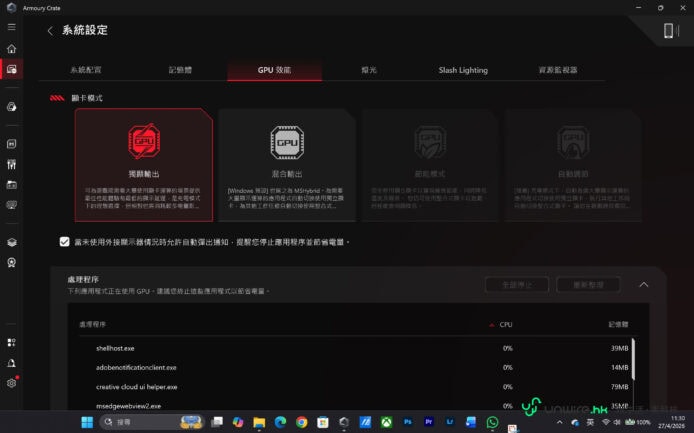
Task: Open the hamburger menu in the sidebar
Action: click(12, 27)
